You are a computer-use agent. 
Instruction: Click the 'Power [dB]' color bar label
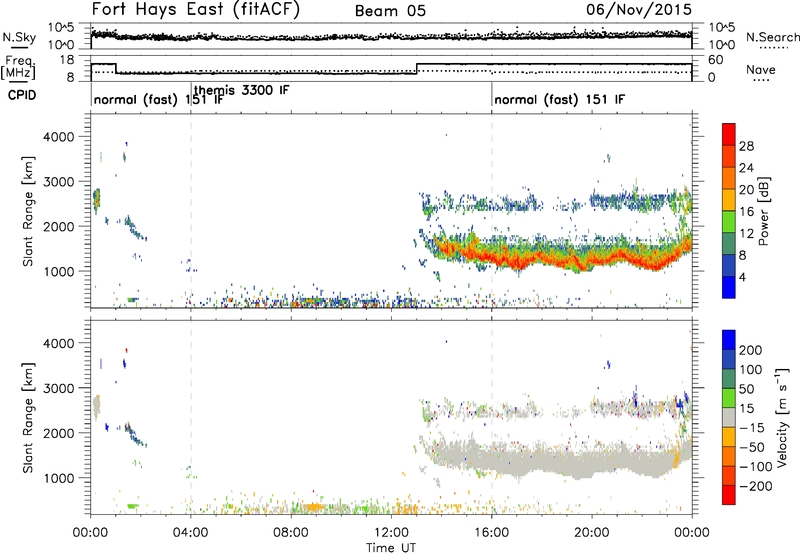[x=763, y=211]
